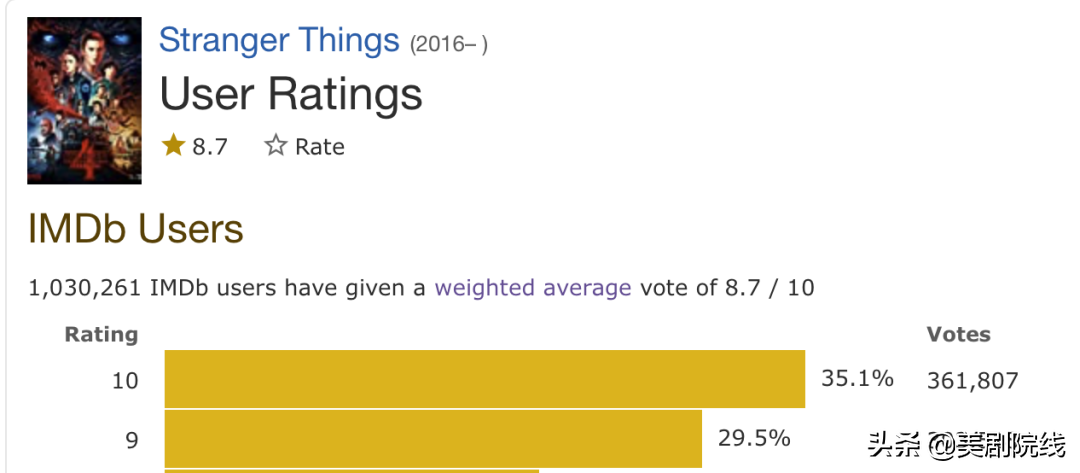Image resolution: width=1080 pixels, height=473 pixels.
Task: Click the gold star rating icon
Action: point(174,146)
